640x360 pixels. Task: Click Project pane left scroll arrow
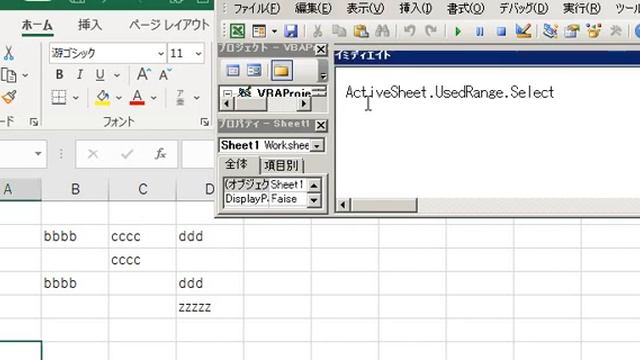coord(227,104)
